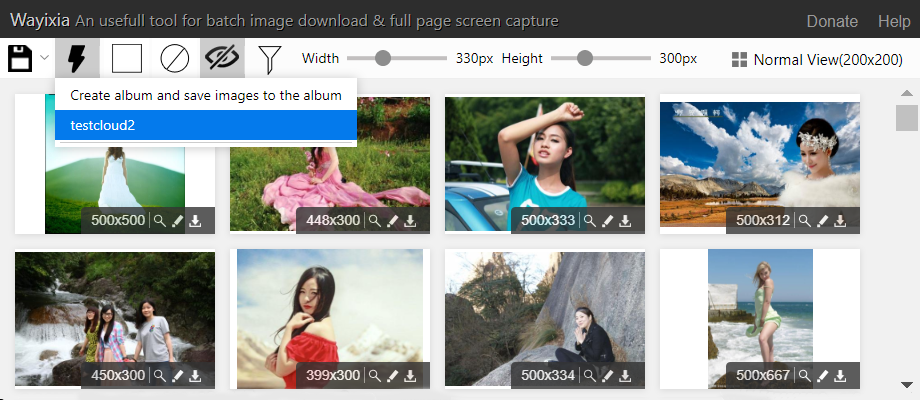
Task: Toggle the crossed-eye hide images icon
Action: 222,58
